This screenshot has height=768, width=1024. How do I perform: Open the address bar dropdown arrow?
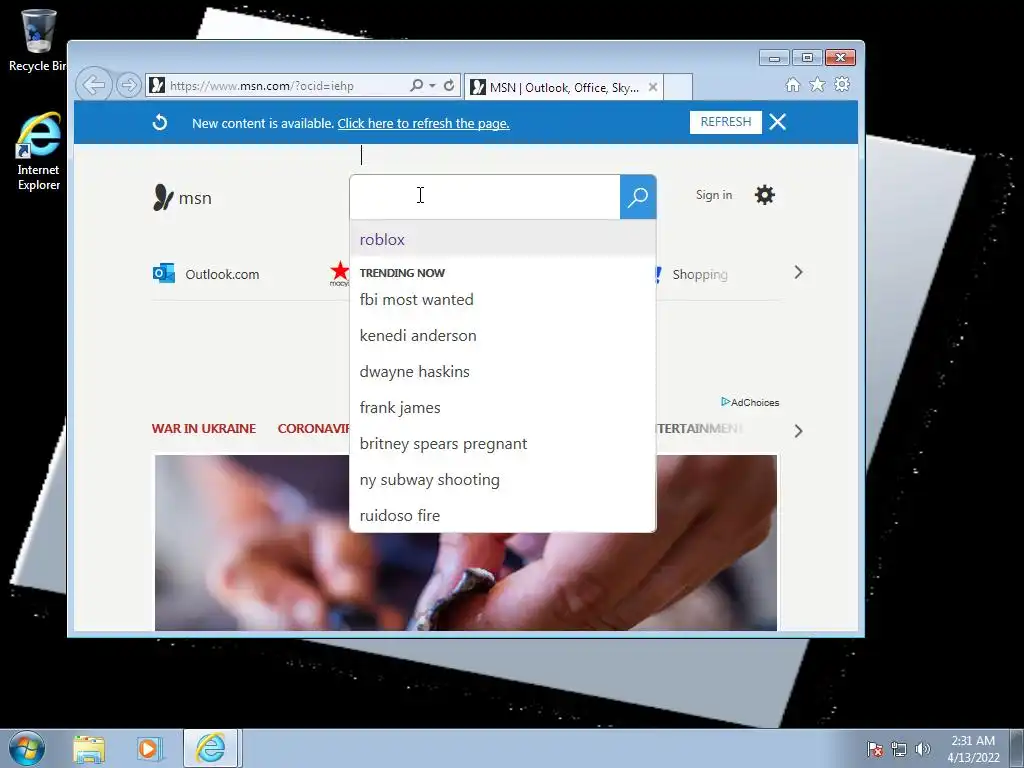432,86
